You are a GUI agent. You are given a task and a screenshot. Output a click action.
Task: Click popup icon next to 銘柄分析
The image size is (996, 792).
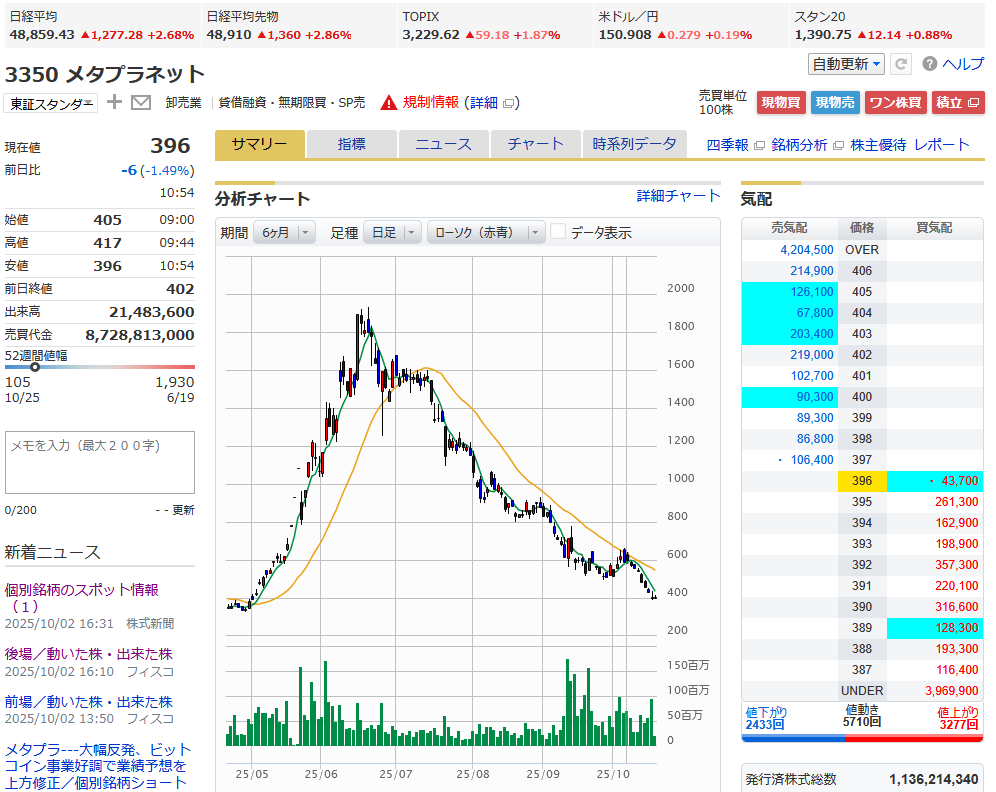point(838,145)
